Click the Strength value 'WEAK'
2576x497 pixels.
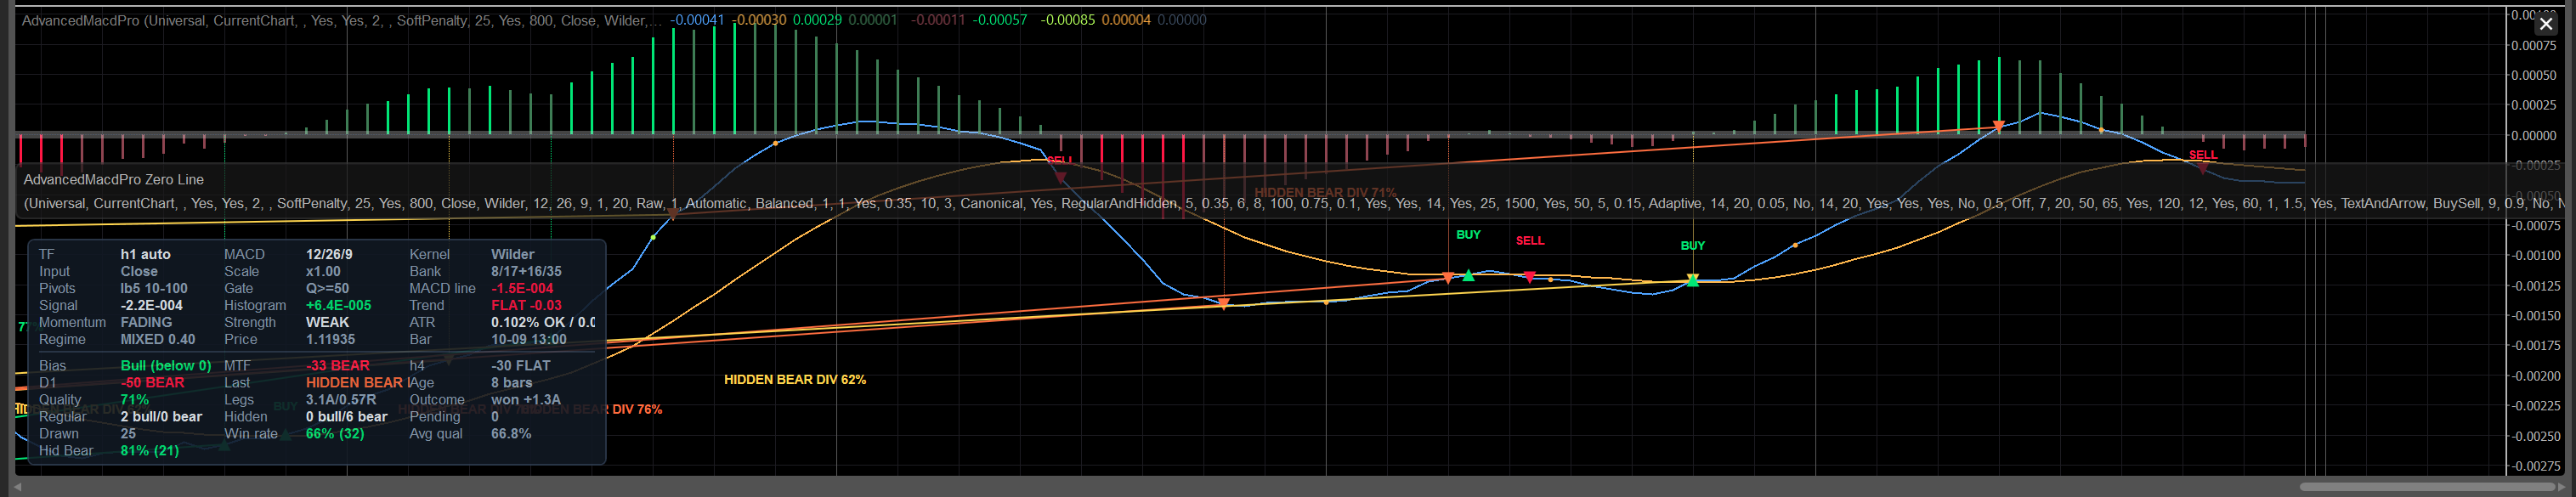(x=327, y=323)
